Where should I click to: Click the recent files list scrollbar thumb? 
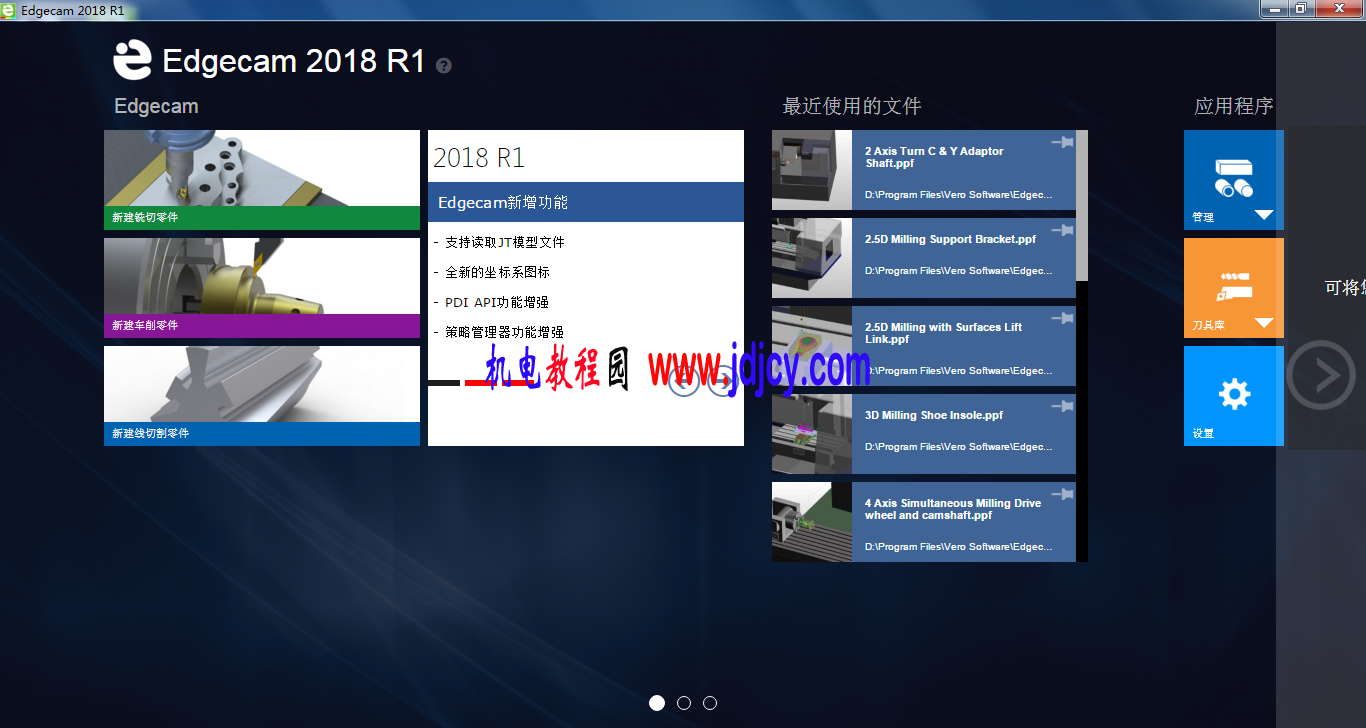tap(1082, 205)
